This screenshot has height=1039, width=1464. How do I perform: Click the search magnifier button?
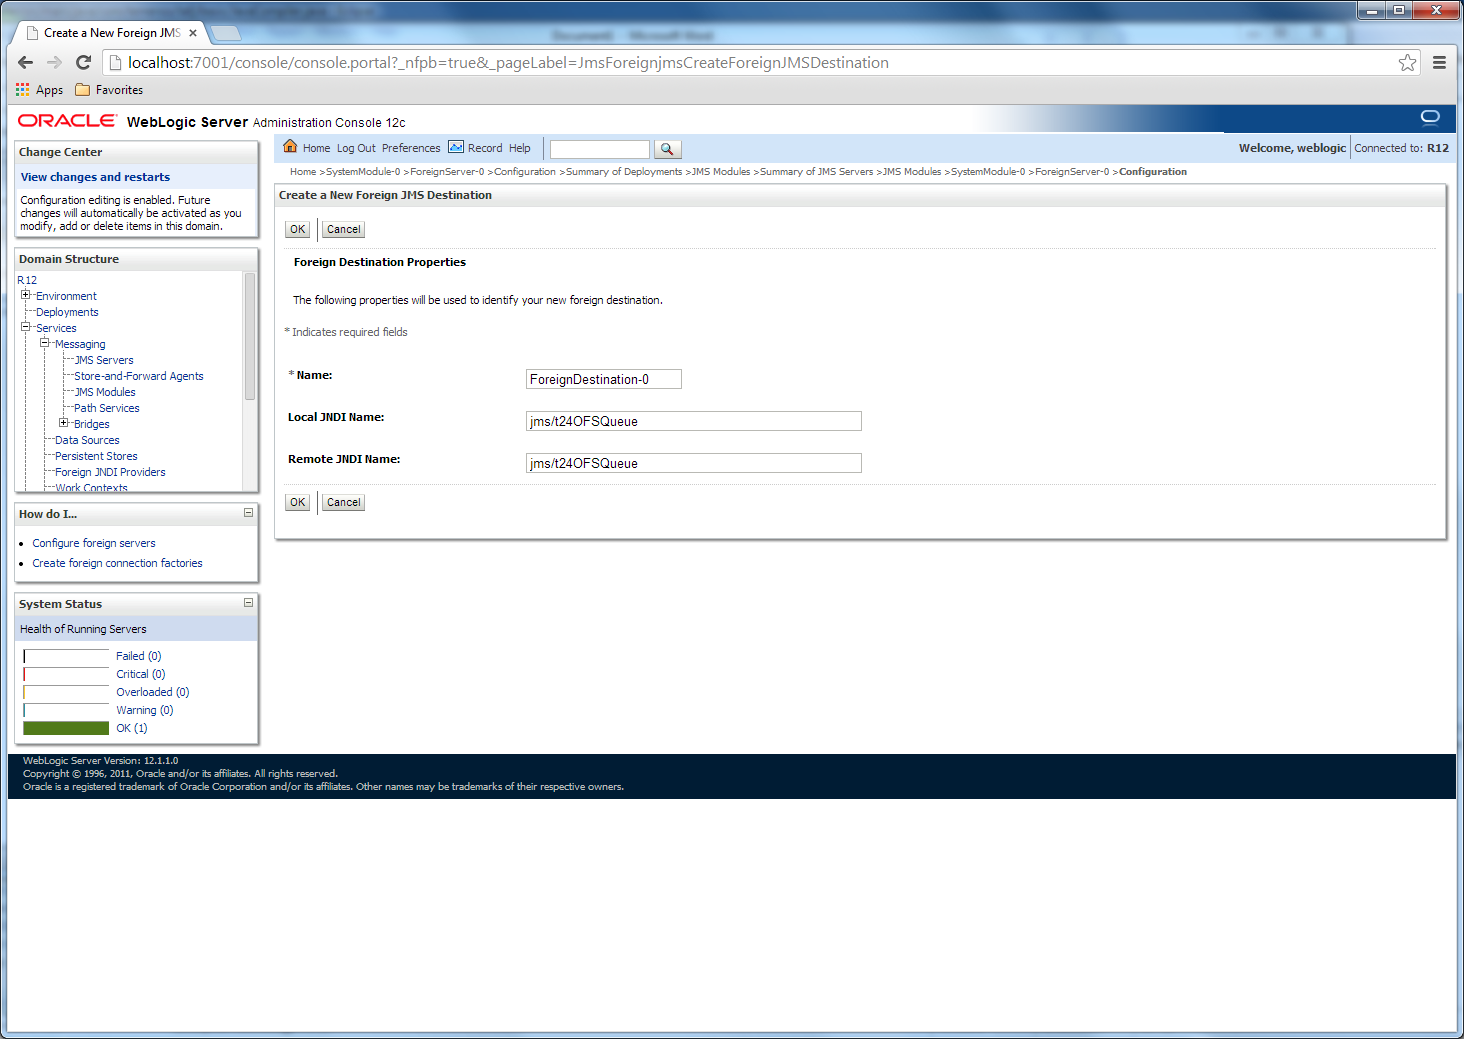pyautogui.click(x=667, y=149)
